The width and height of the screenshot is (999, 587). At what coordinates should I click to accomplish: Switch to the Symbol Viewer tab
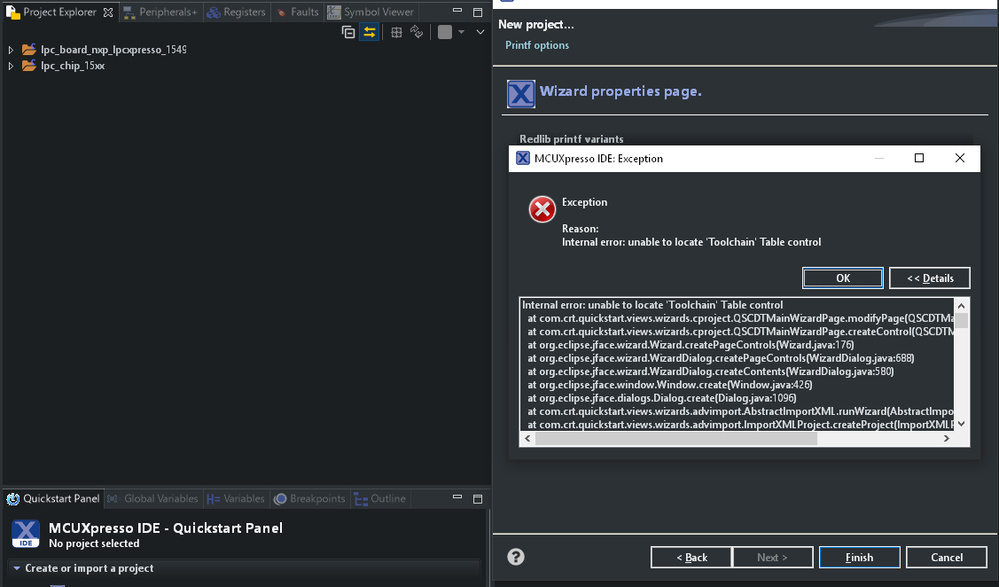tap(371, 12)
